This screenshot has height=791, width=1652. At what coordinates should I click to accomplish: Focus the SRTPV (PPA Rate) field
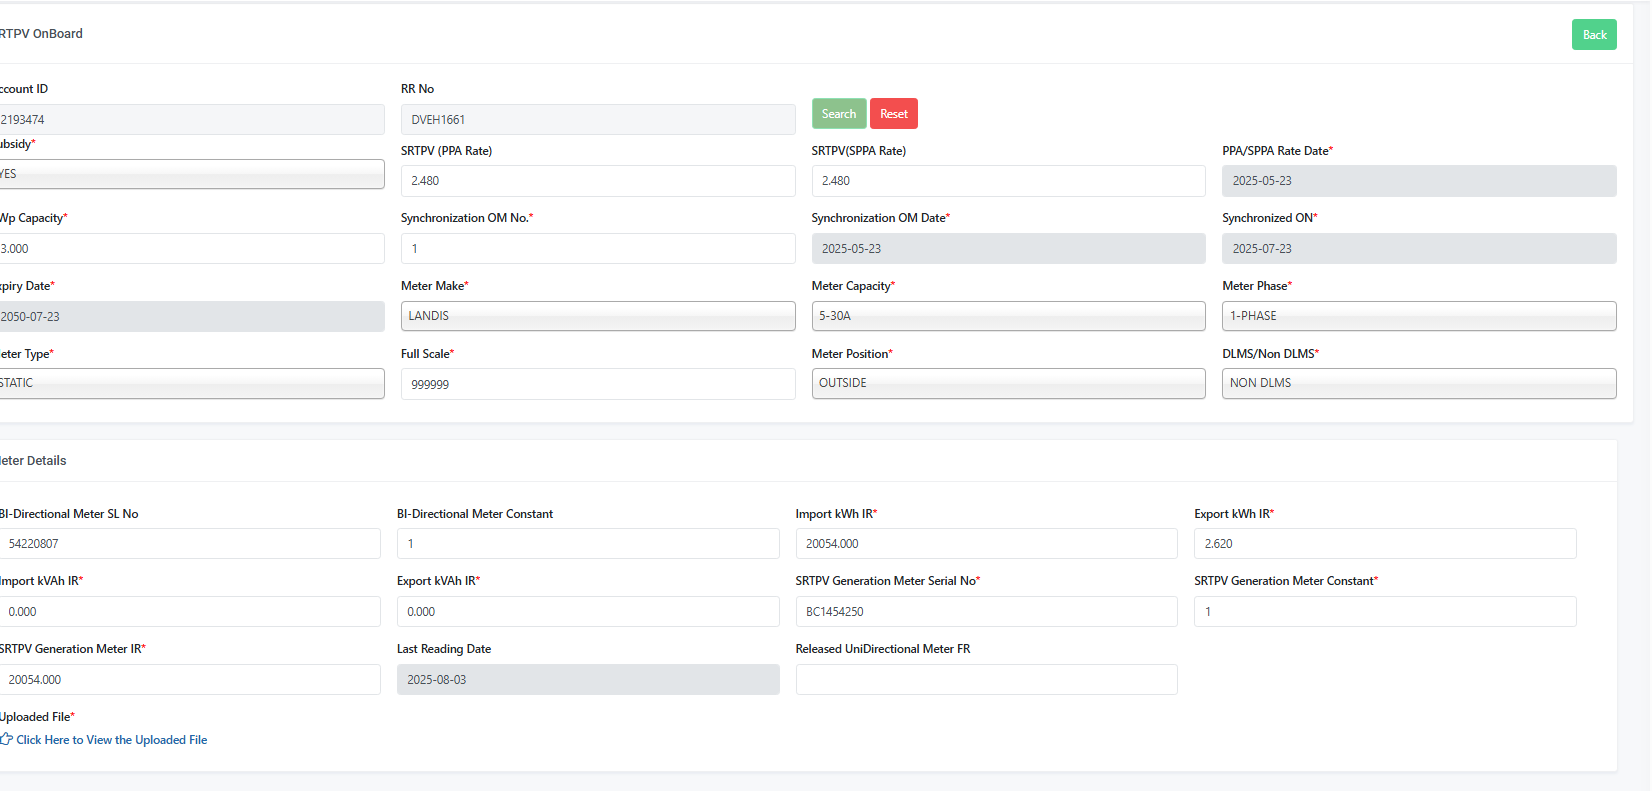[x=597, y=181]
